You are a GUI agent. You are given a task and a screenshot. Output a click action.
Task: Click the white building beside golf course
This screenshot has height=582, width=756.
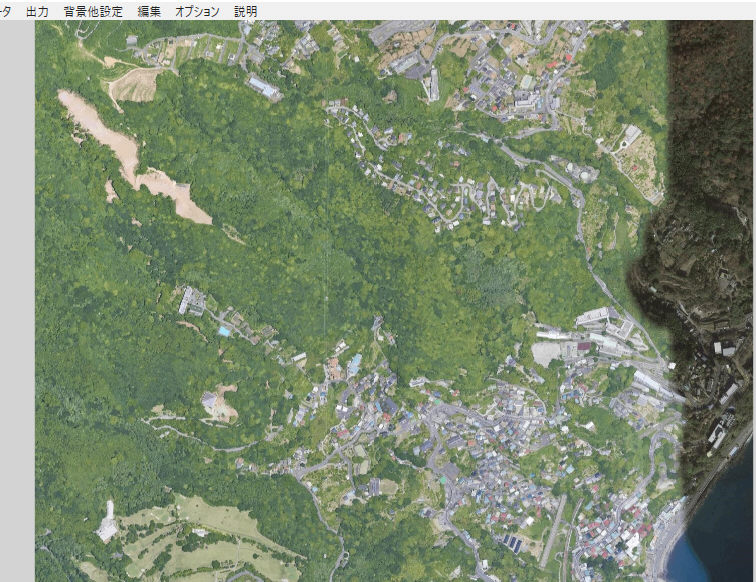tap(107, 524)
